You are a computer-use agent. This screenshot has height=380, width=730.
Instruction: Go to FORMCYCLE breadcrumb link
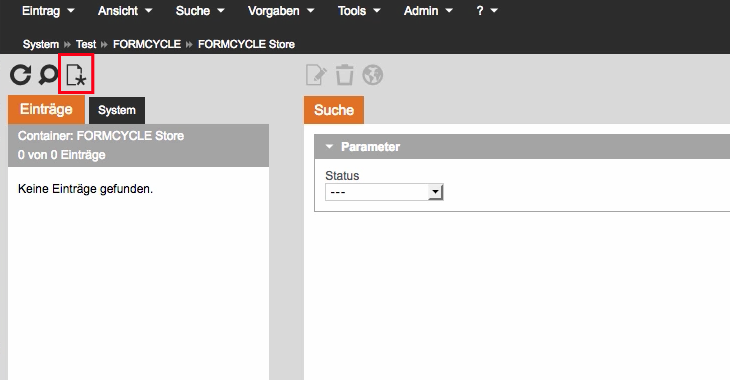click(147, 44)
